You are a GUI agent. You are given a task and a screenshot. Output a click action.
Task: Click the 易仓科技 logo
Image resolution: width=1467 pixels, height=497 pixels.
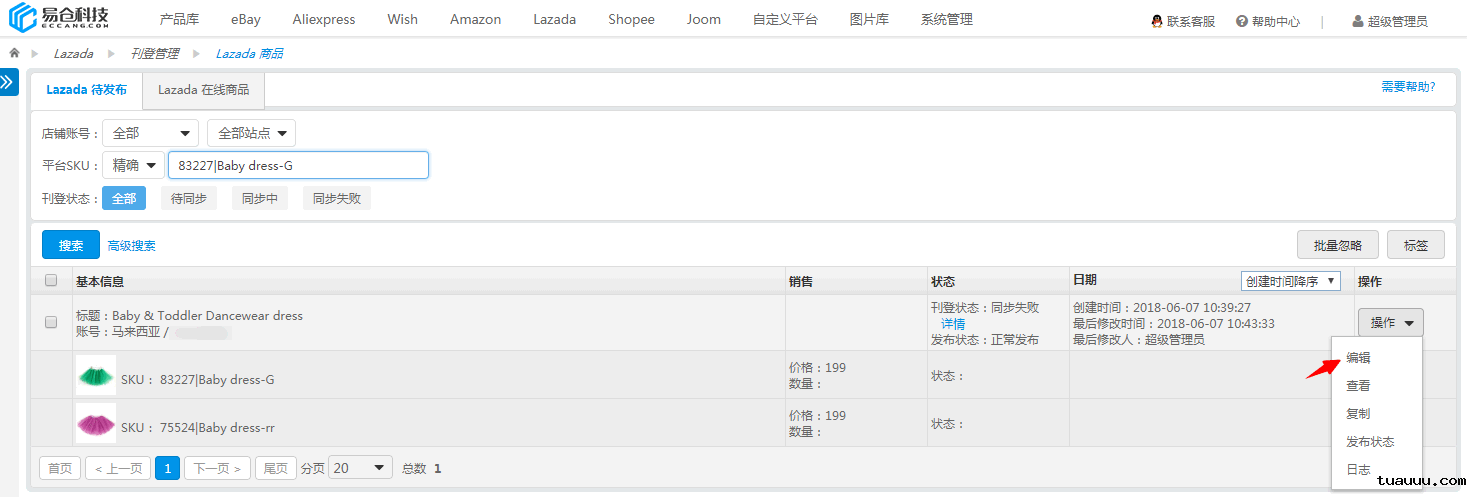60,19
